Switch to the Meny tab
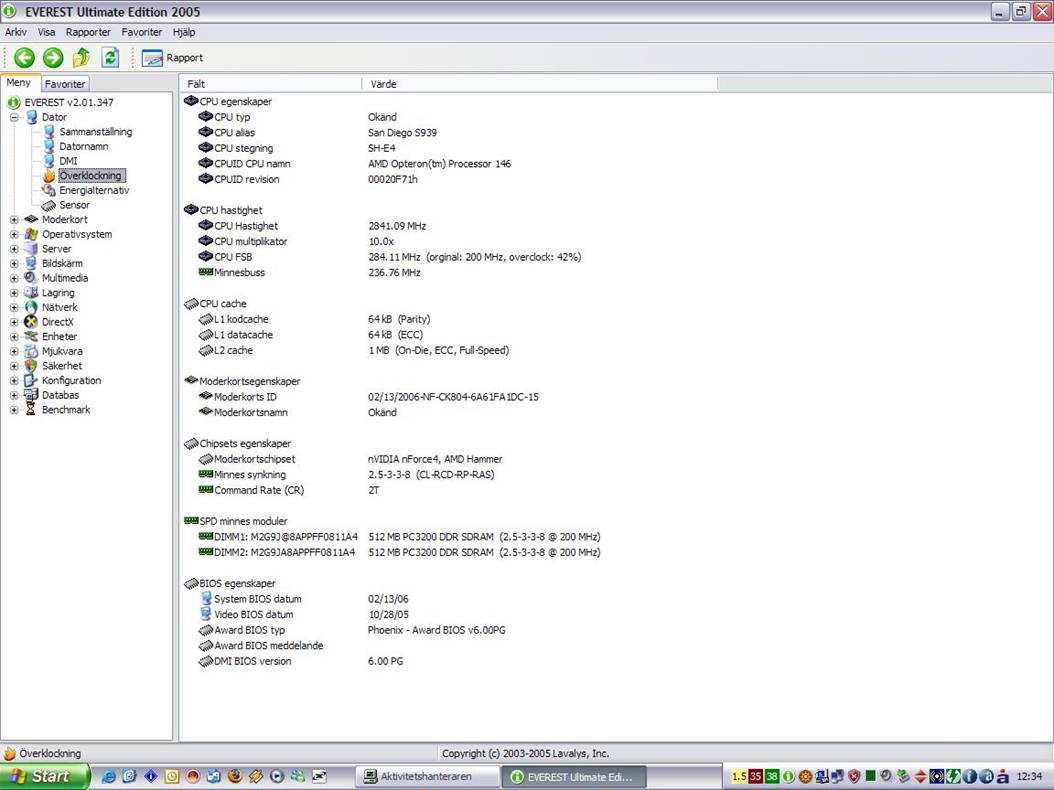The height and width of the screenshot is (790, 1054). pos(19,83)
